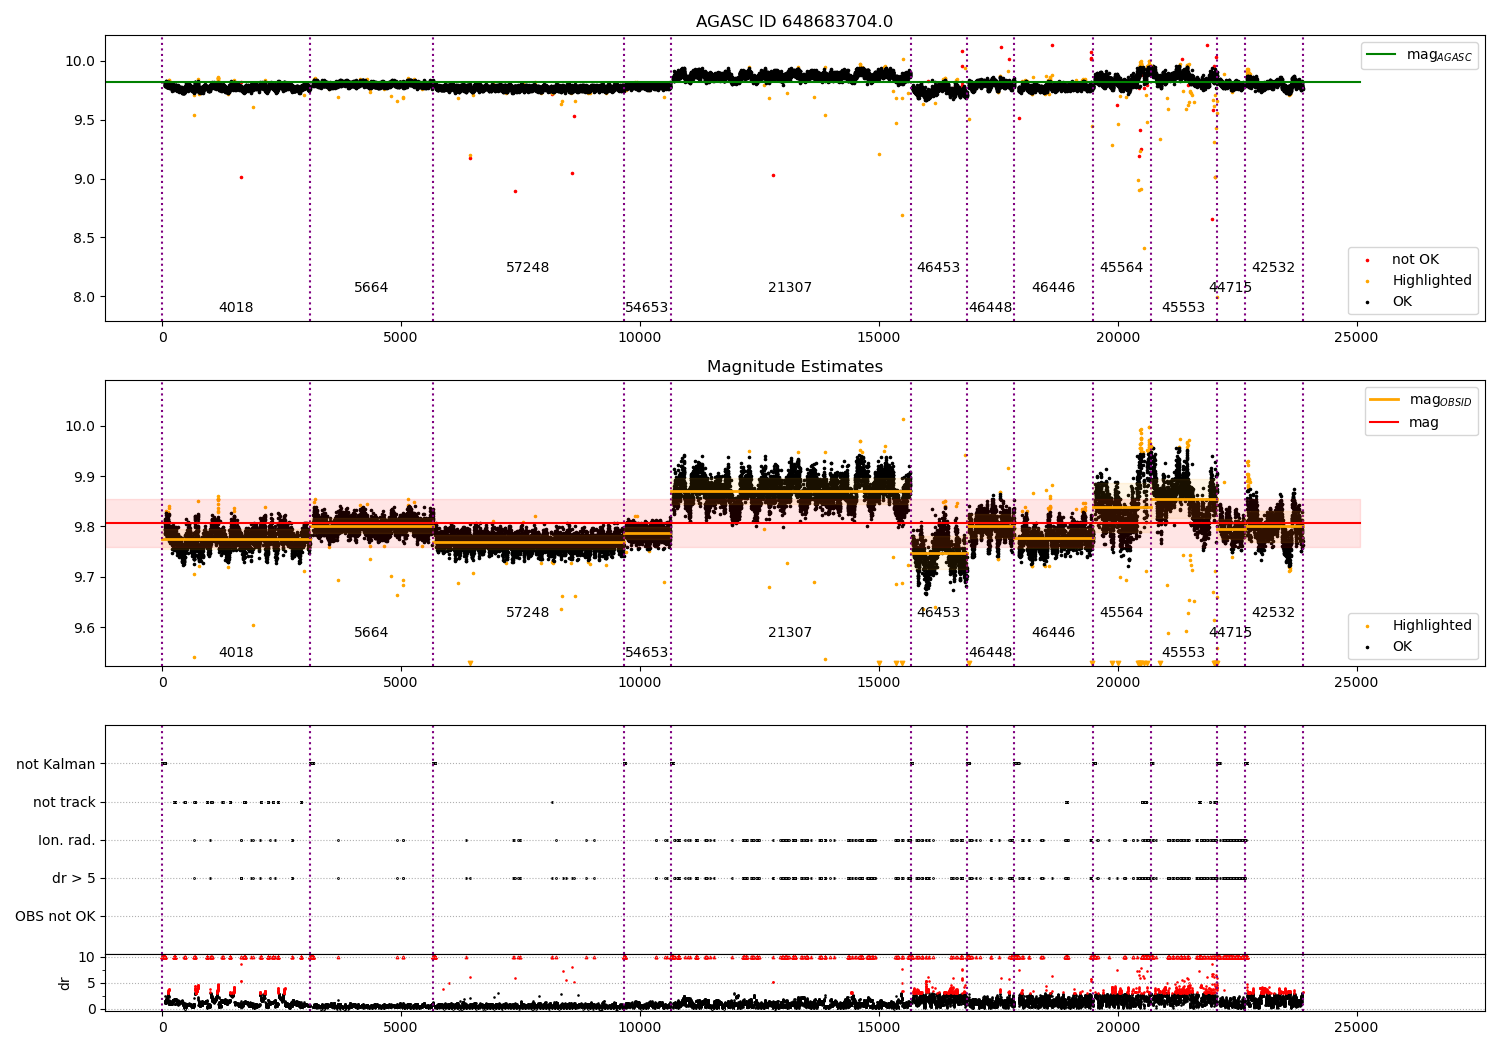Viewport: 1500px width, 1050px height.
Task: Click the 'not track' axis label
Action: tap(64, 803)
